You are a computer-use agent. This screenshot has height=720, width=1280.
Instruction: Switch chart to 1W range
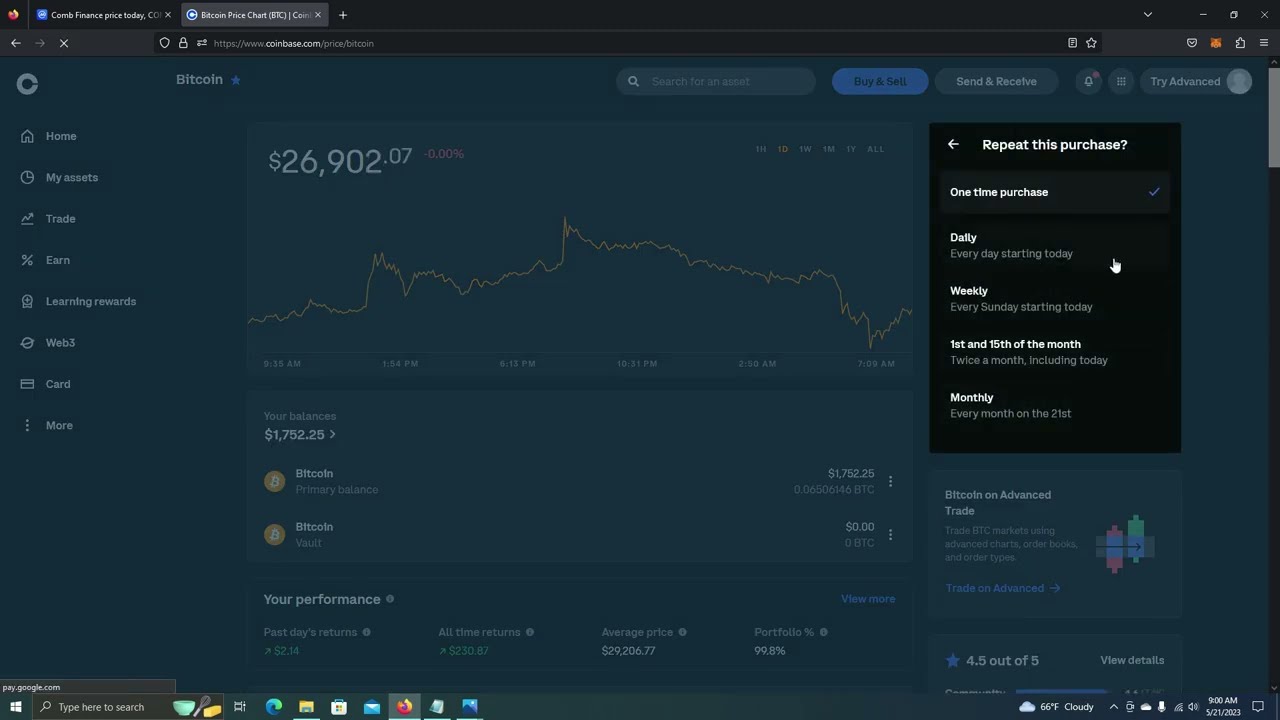(x=805, y=149)
